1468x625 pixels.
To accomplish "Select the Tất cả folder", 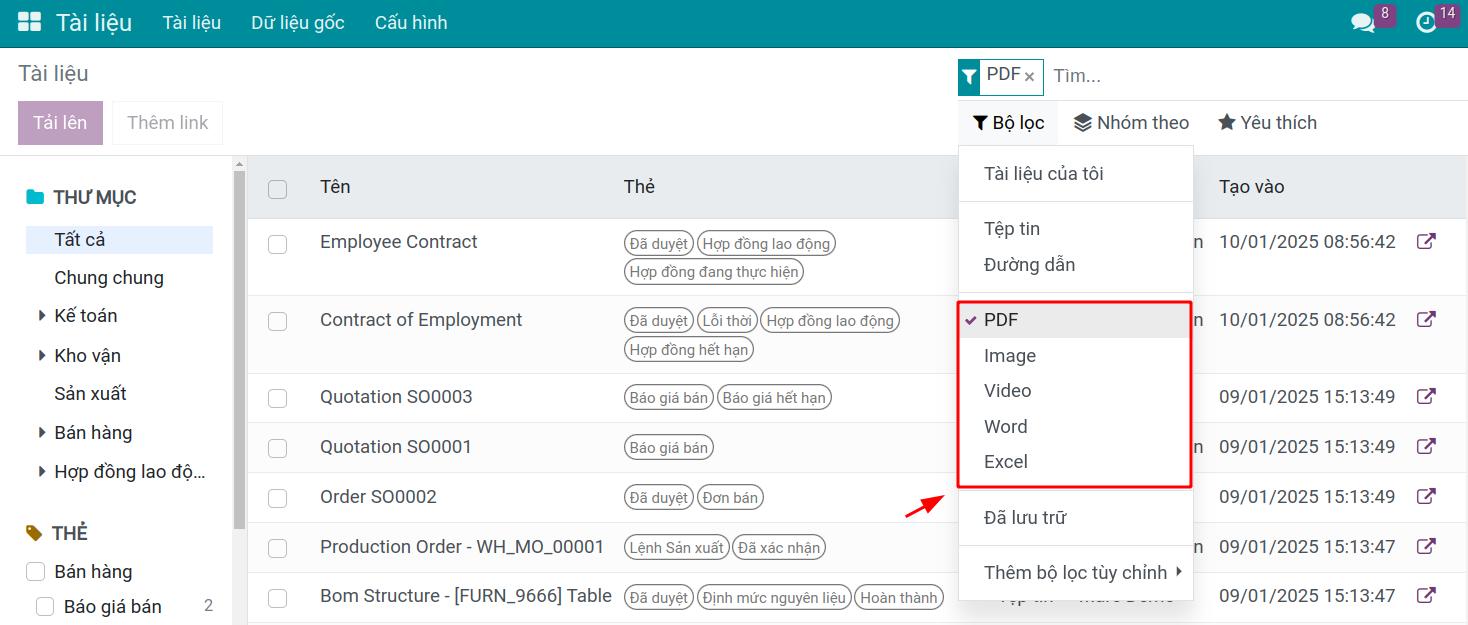I will click(119, 240).
